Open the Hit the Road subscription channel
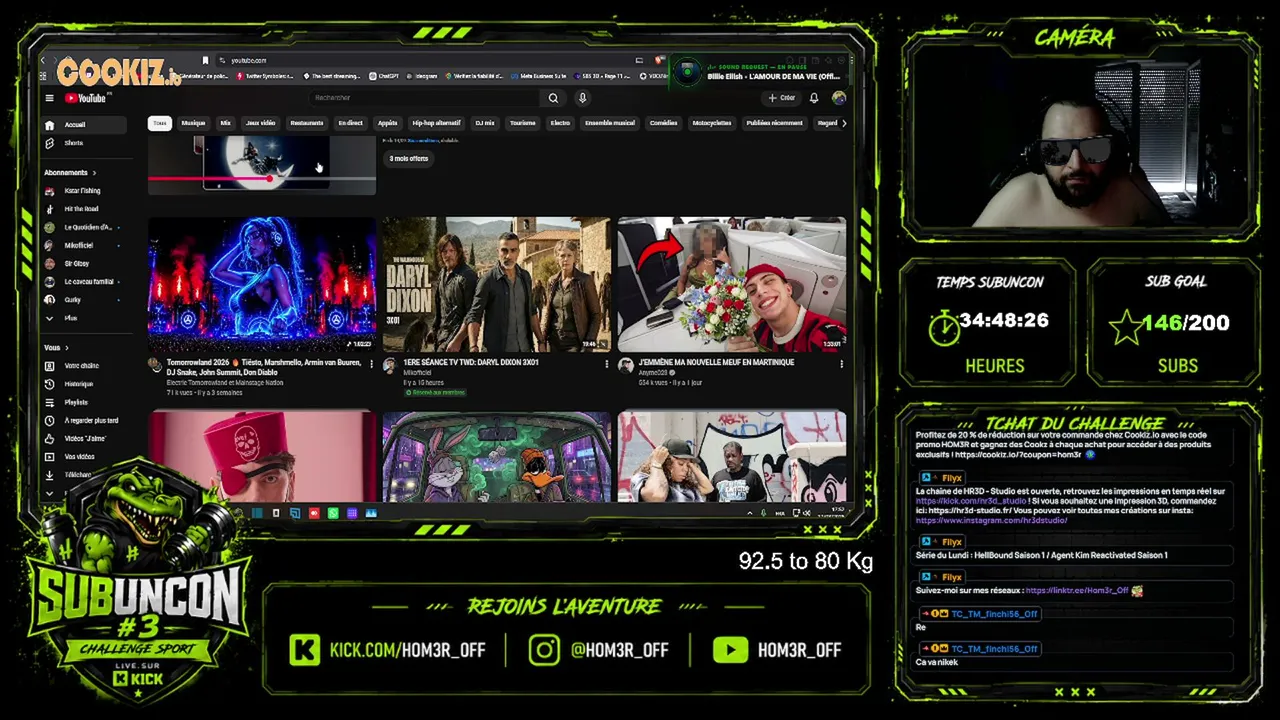 [x=86, y=209]
